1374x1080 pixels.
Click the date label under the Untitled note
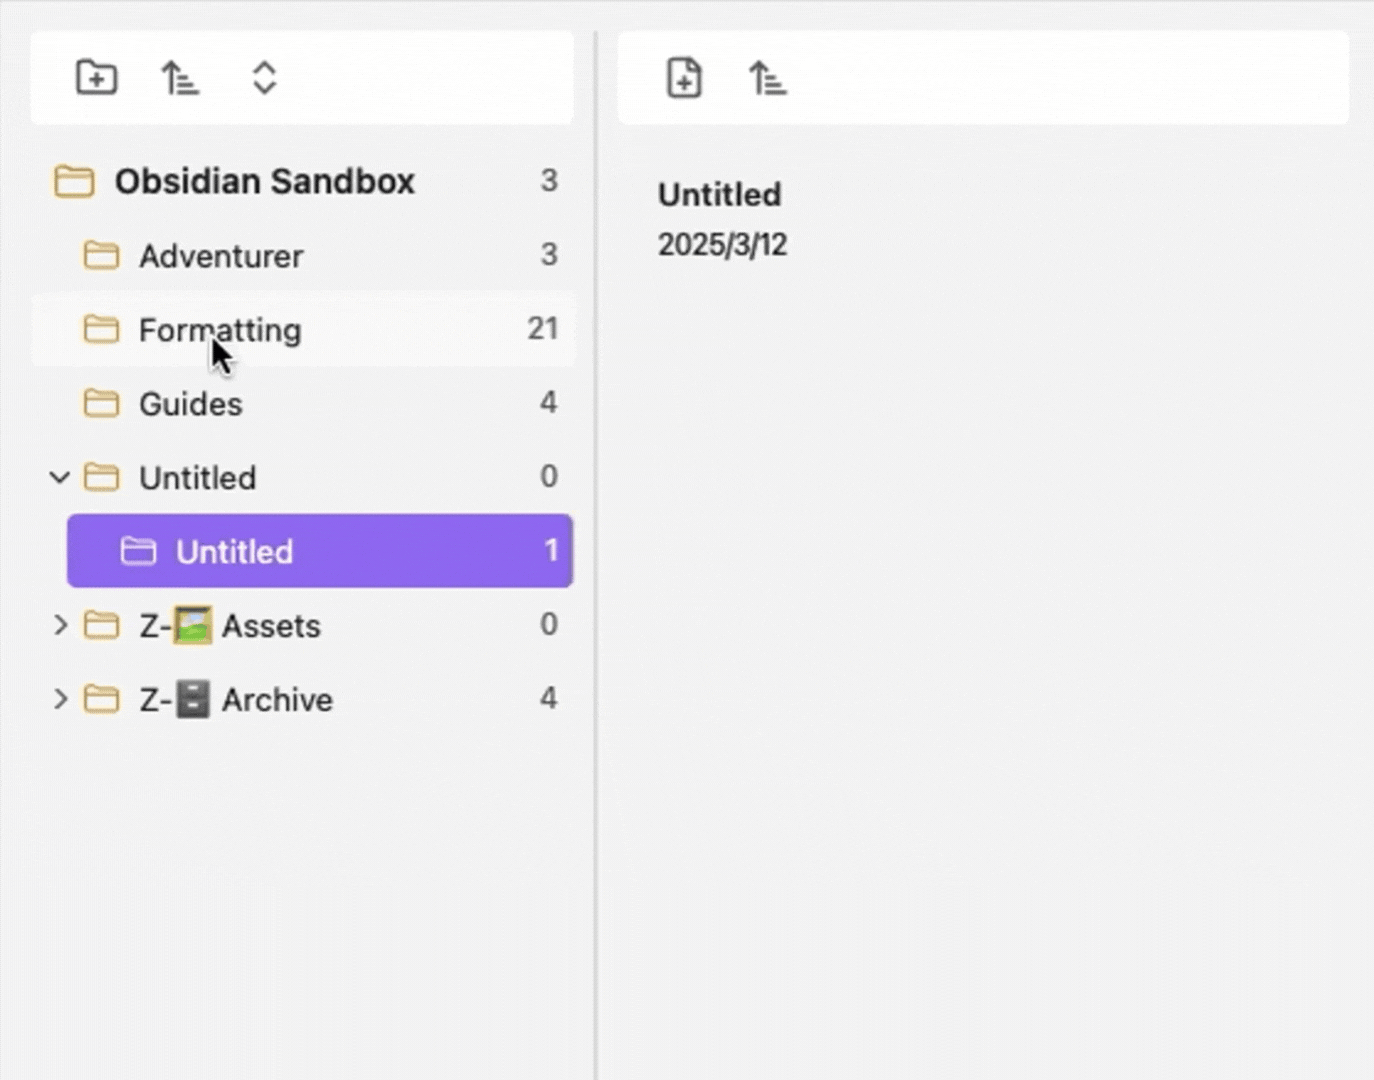pos(722,244)
